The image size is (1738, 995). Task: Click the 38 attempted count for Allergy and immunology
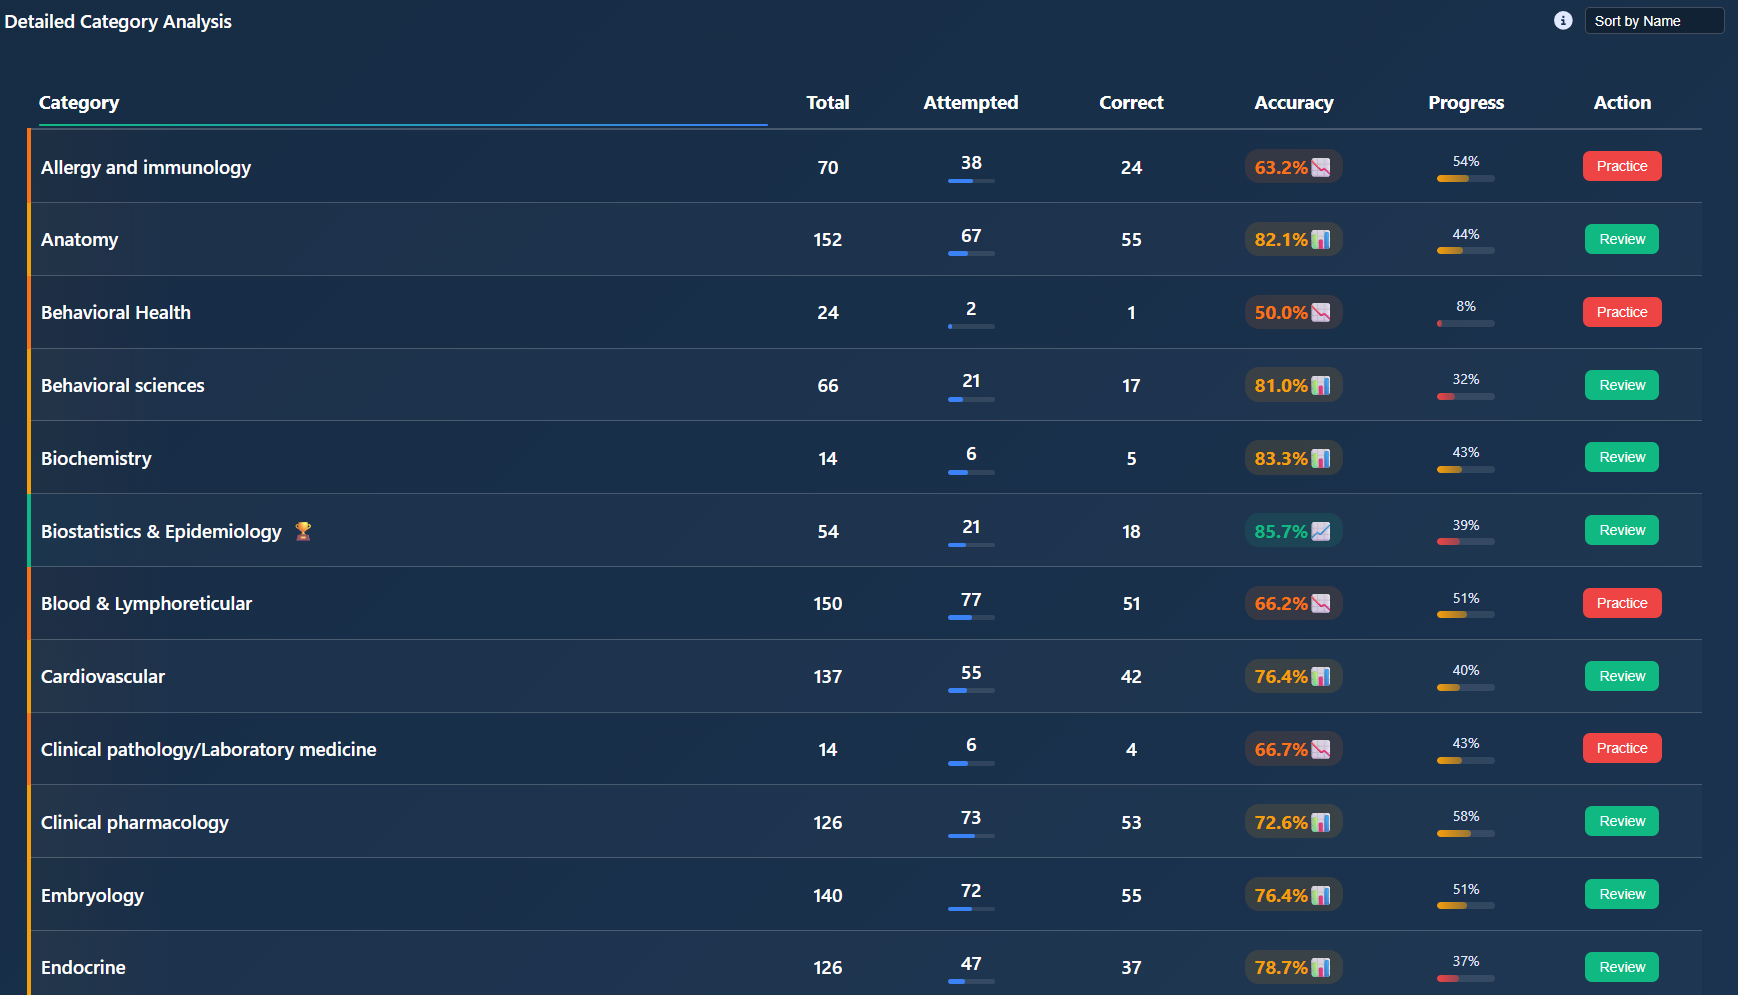pos(970,163)
